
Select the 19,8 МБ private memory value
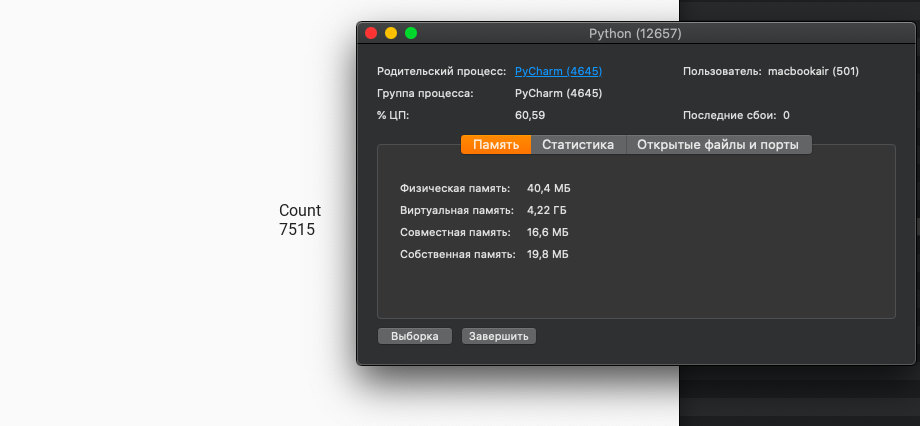[x=547, y=254]
